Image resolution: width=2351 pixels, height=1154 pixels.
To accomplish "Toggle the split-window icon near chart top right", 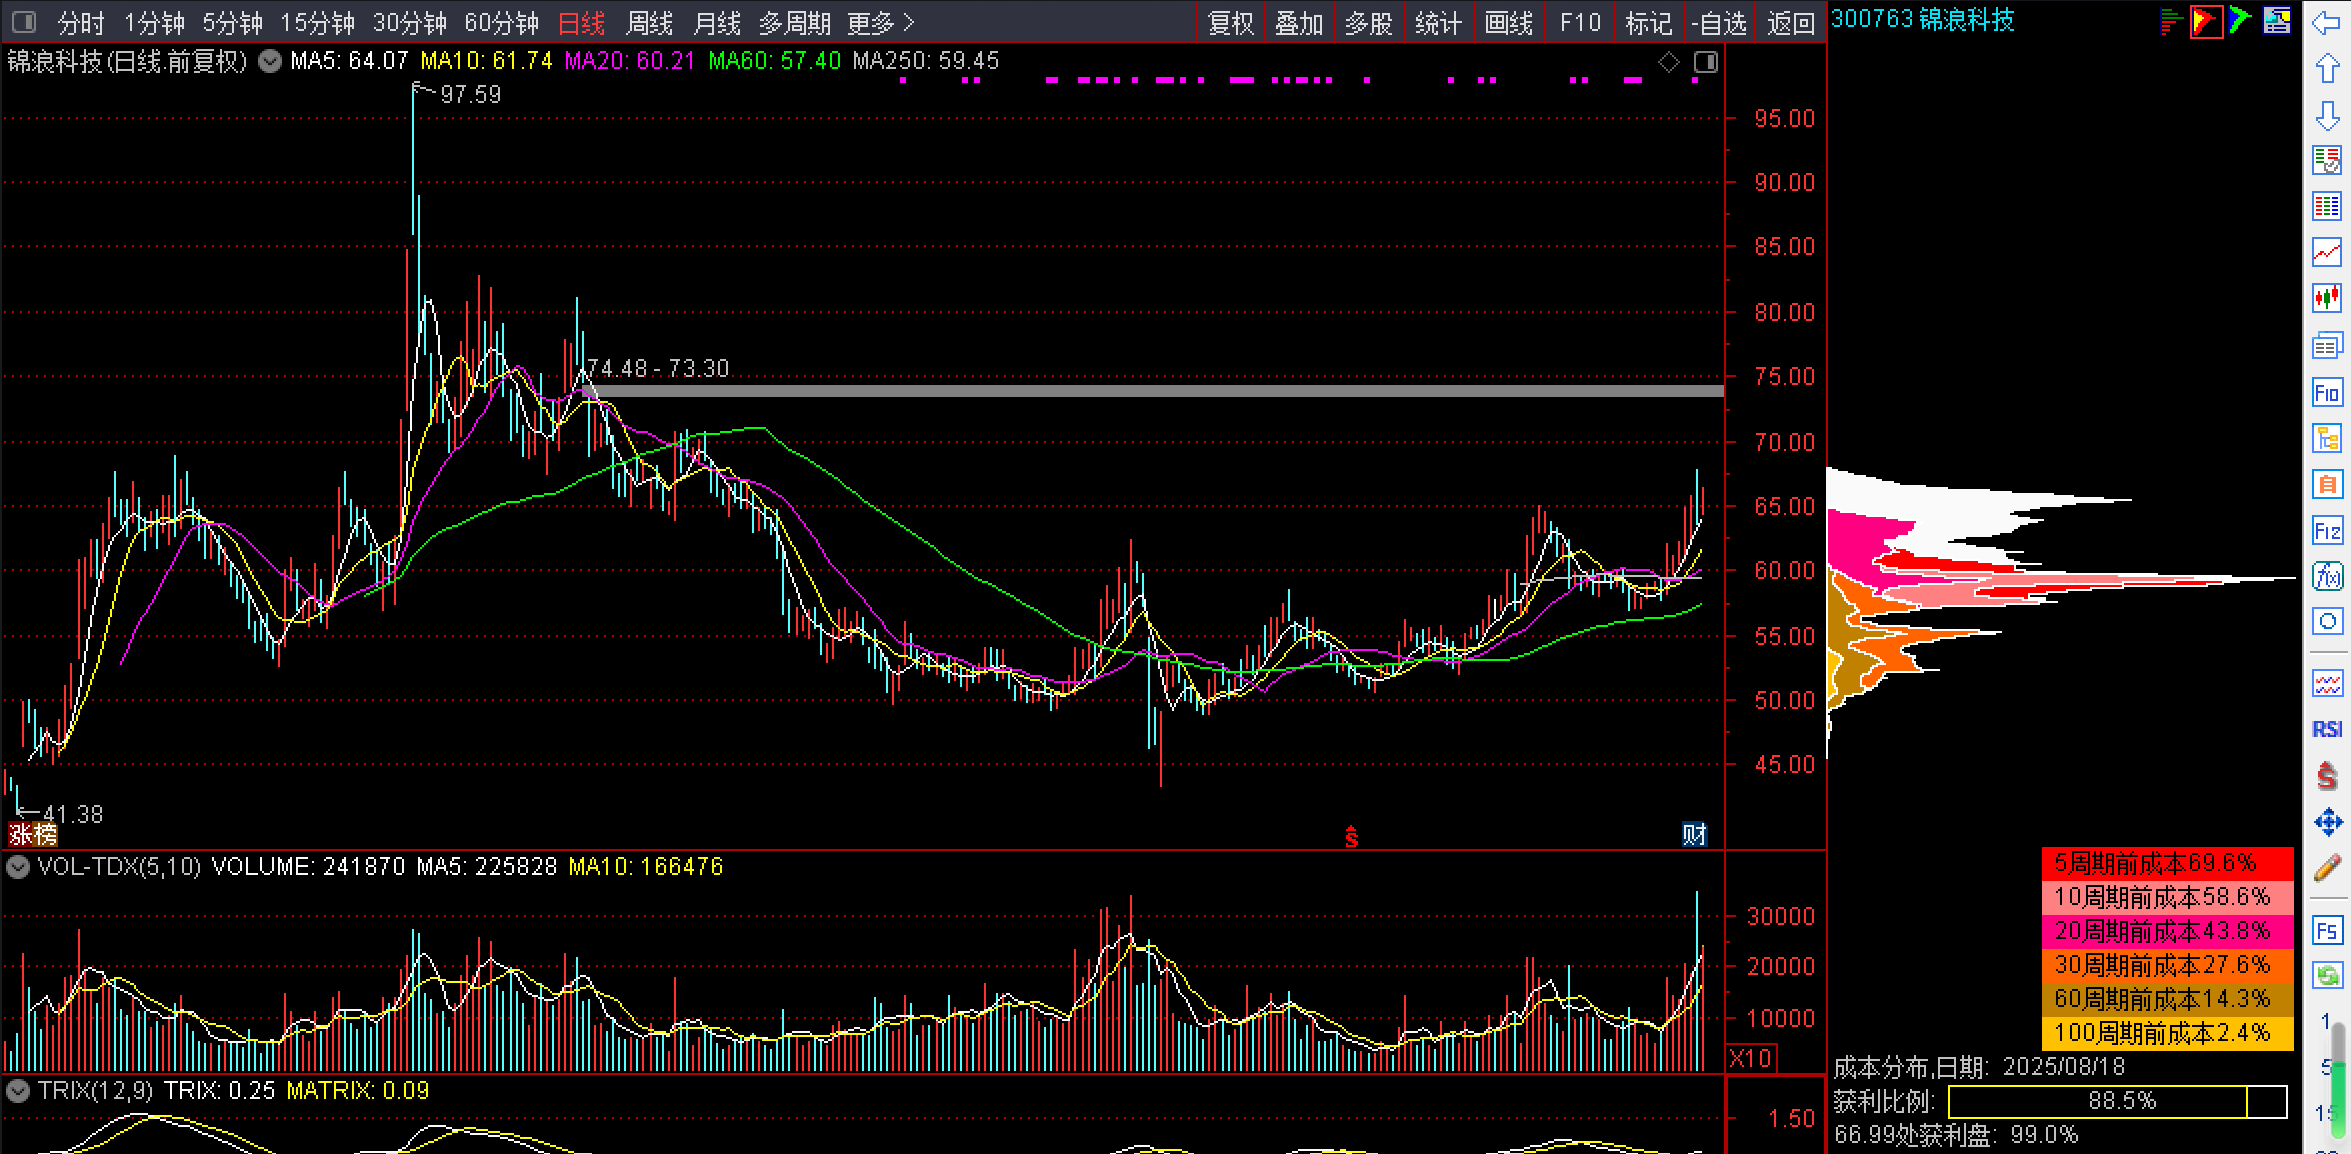I will tap(1705, 62).
